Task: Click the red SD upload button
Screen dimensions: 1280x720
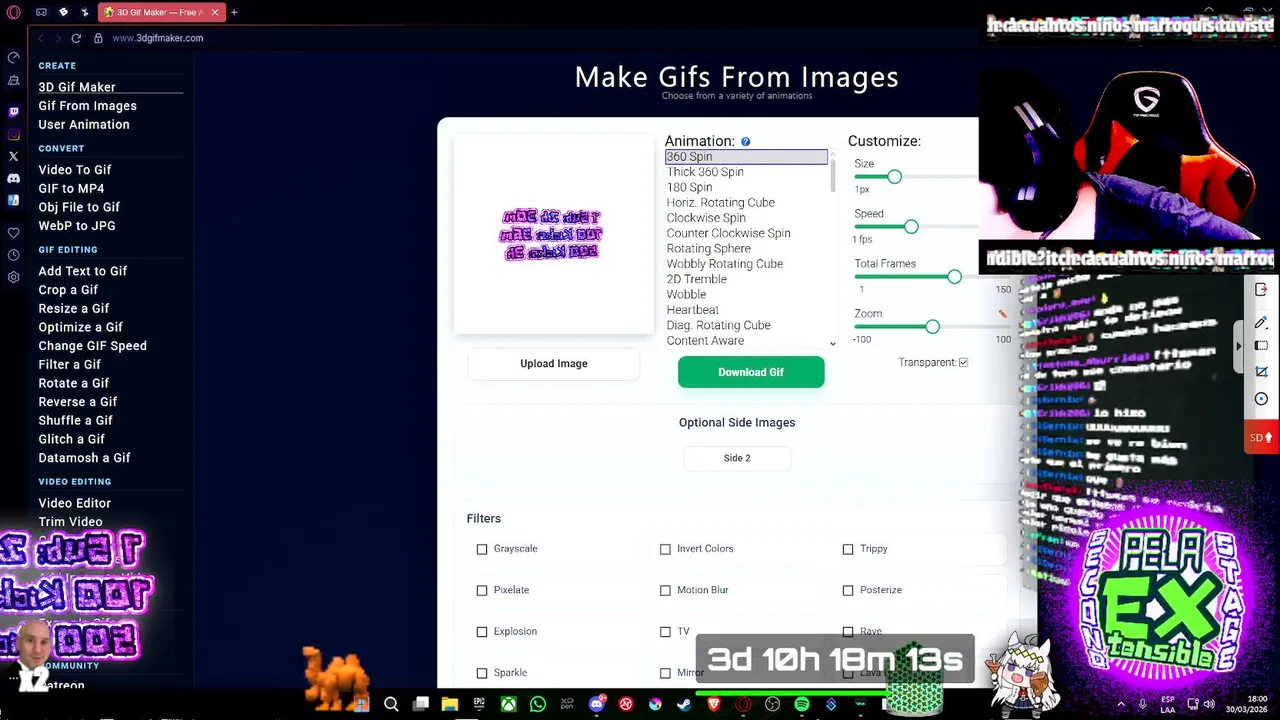Action: 1261,437
